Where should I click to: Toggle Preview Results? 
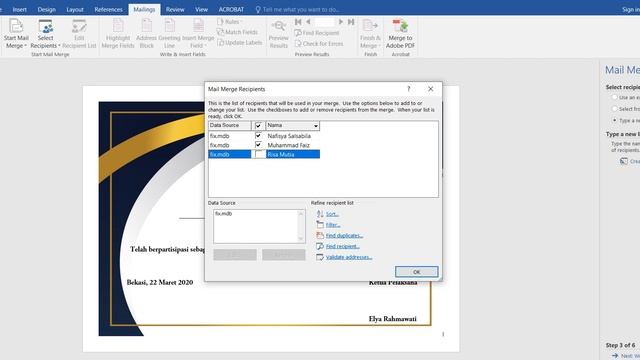[x=278, y=34]
